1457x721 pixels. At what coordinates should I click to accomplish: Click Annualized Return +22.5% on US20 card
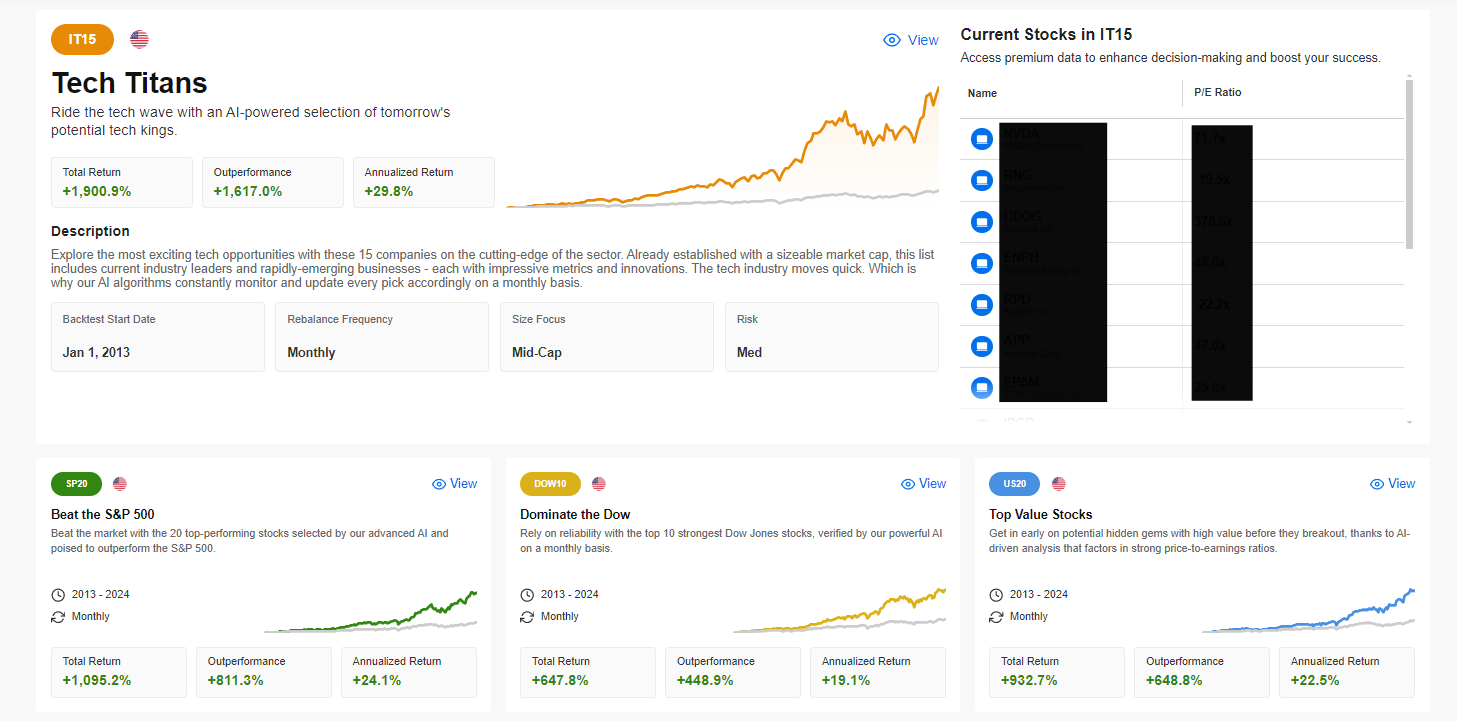[1347, 672]
